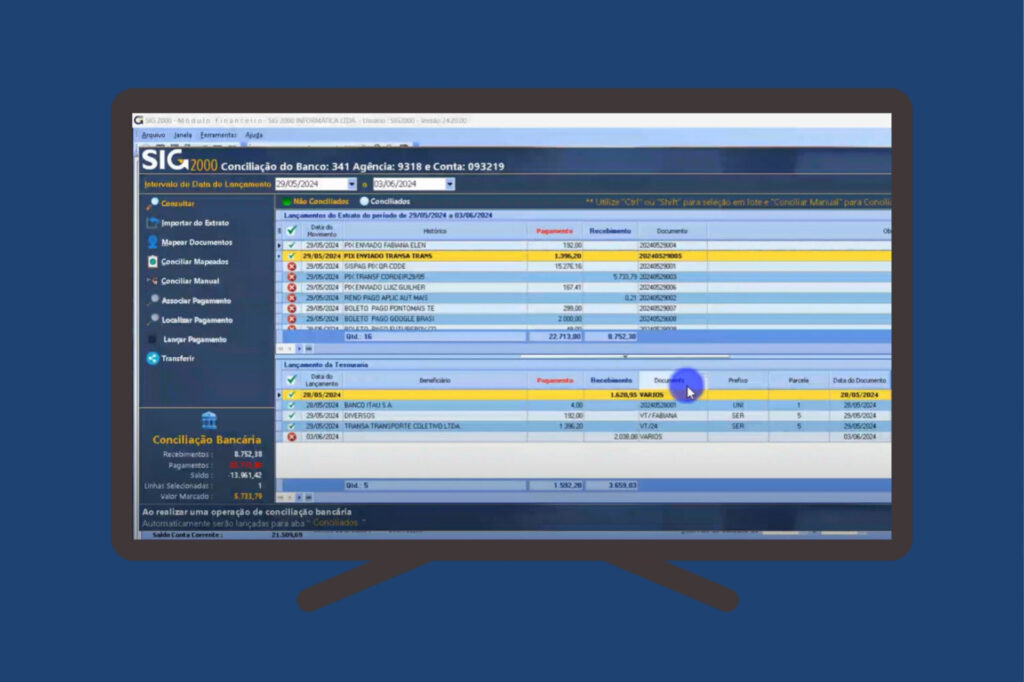Click the red X icon on BOLETO PAGO PONTOMAIS TE row
The height and width of the screenshot is (682, 1024).
click(x=292, y=308)
